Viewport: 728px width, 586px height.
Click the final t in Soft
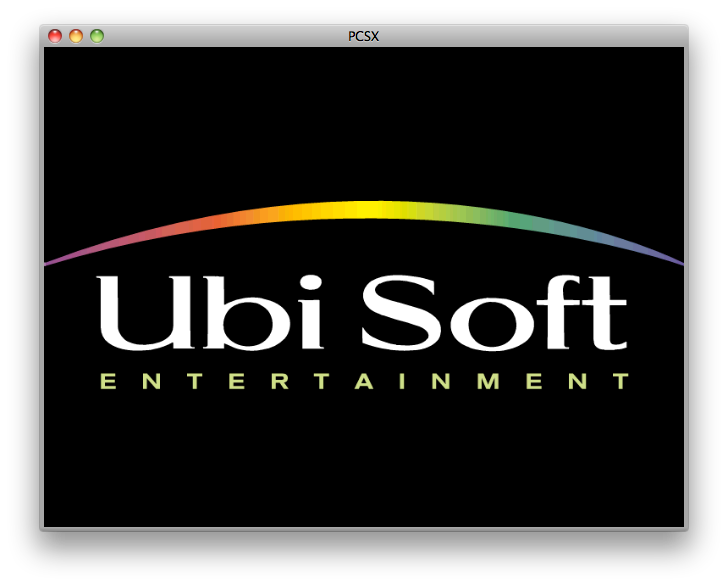(602, 317)
